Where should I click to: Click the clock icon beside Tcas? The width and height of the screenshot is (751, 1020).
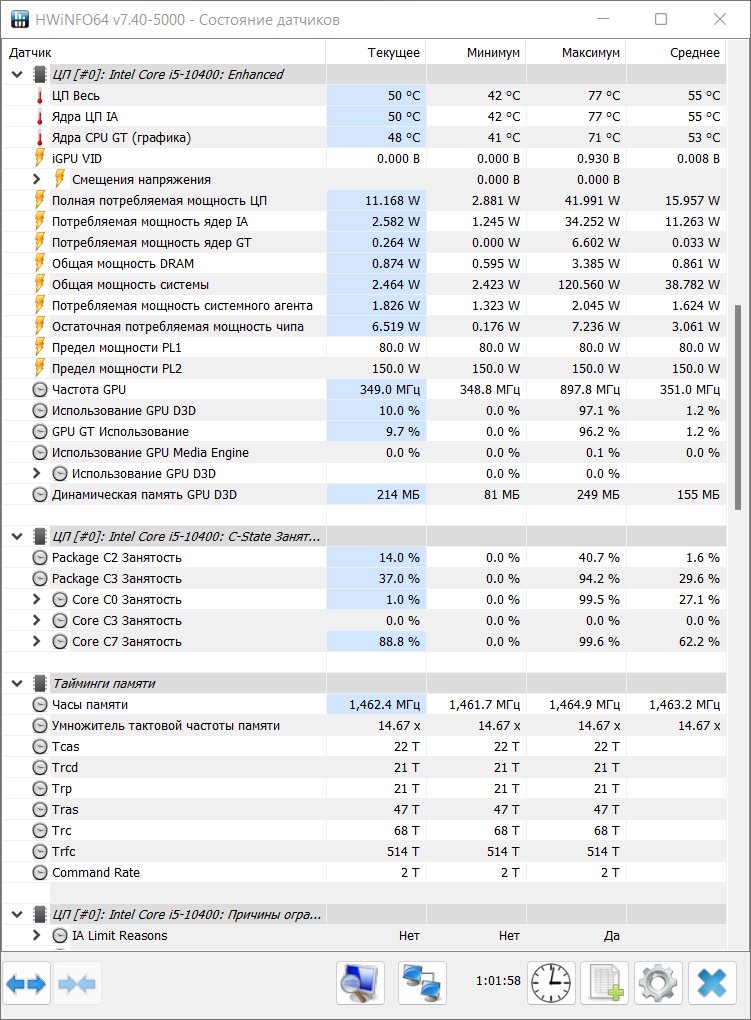[x=40, y=747]
